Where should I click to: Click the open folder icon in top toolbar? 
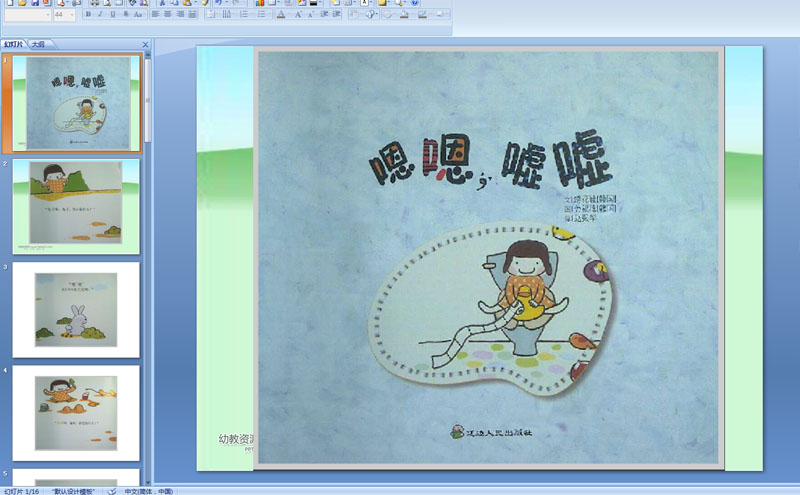[x=22, y=3]
